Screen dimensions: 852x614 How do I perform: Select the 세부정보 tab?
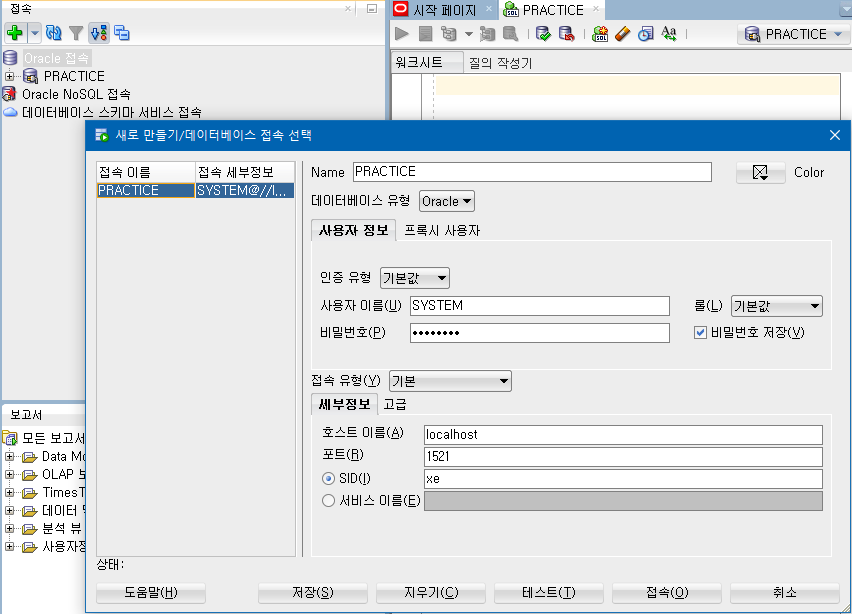(344, 404)
